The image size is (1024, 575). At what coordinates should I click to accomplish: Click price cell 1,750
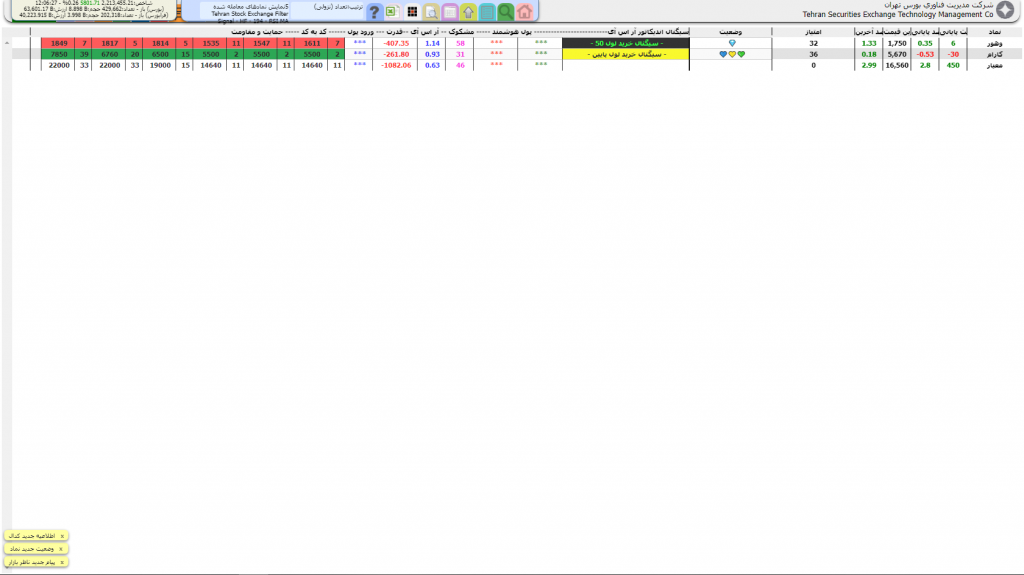pos(897,43)
